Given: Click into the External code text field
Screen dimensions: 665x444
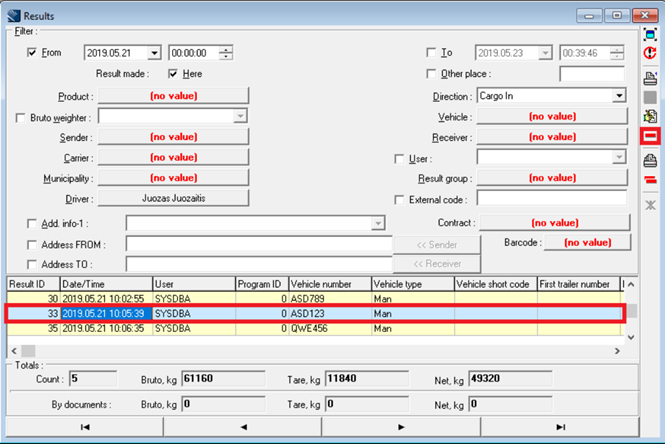Looking at the screenshot, I should point(551,198).
